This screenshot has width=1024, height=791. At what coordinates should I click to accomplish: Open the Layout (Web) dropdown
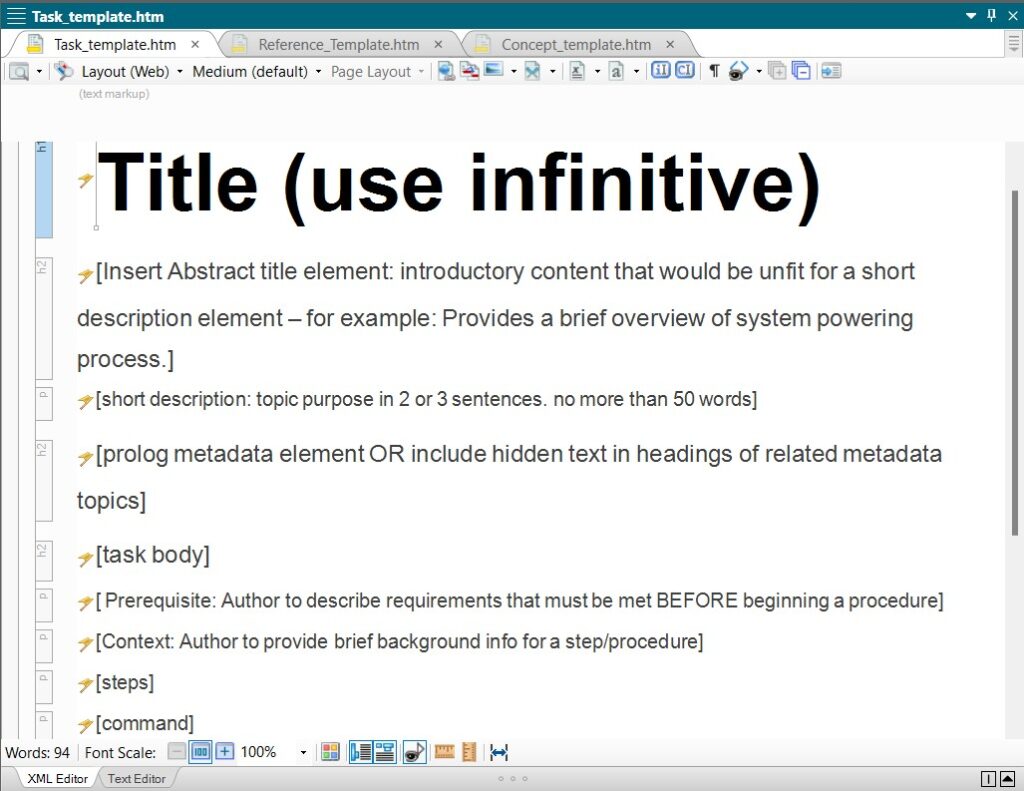click(180, 71)
